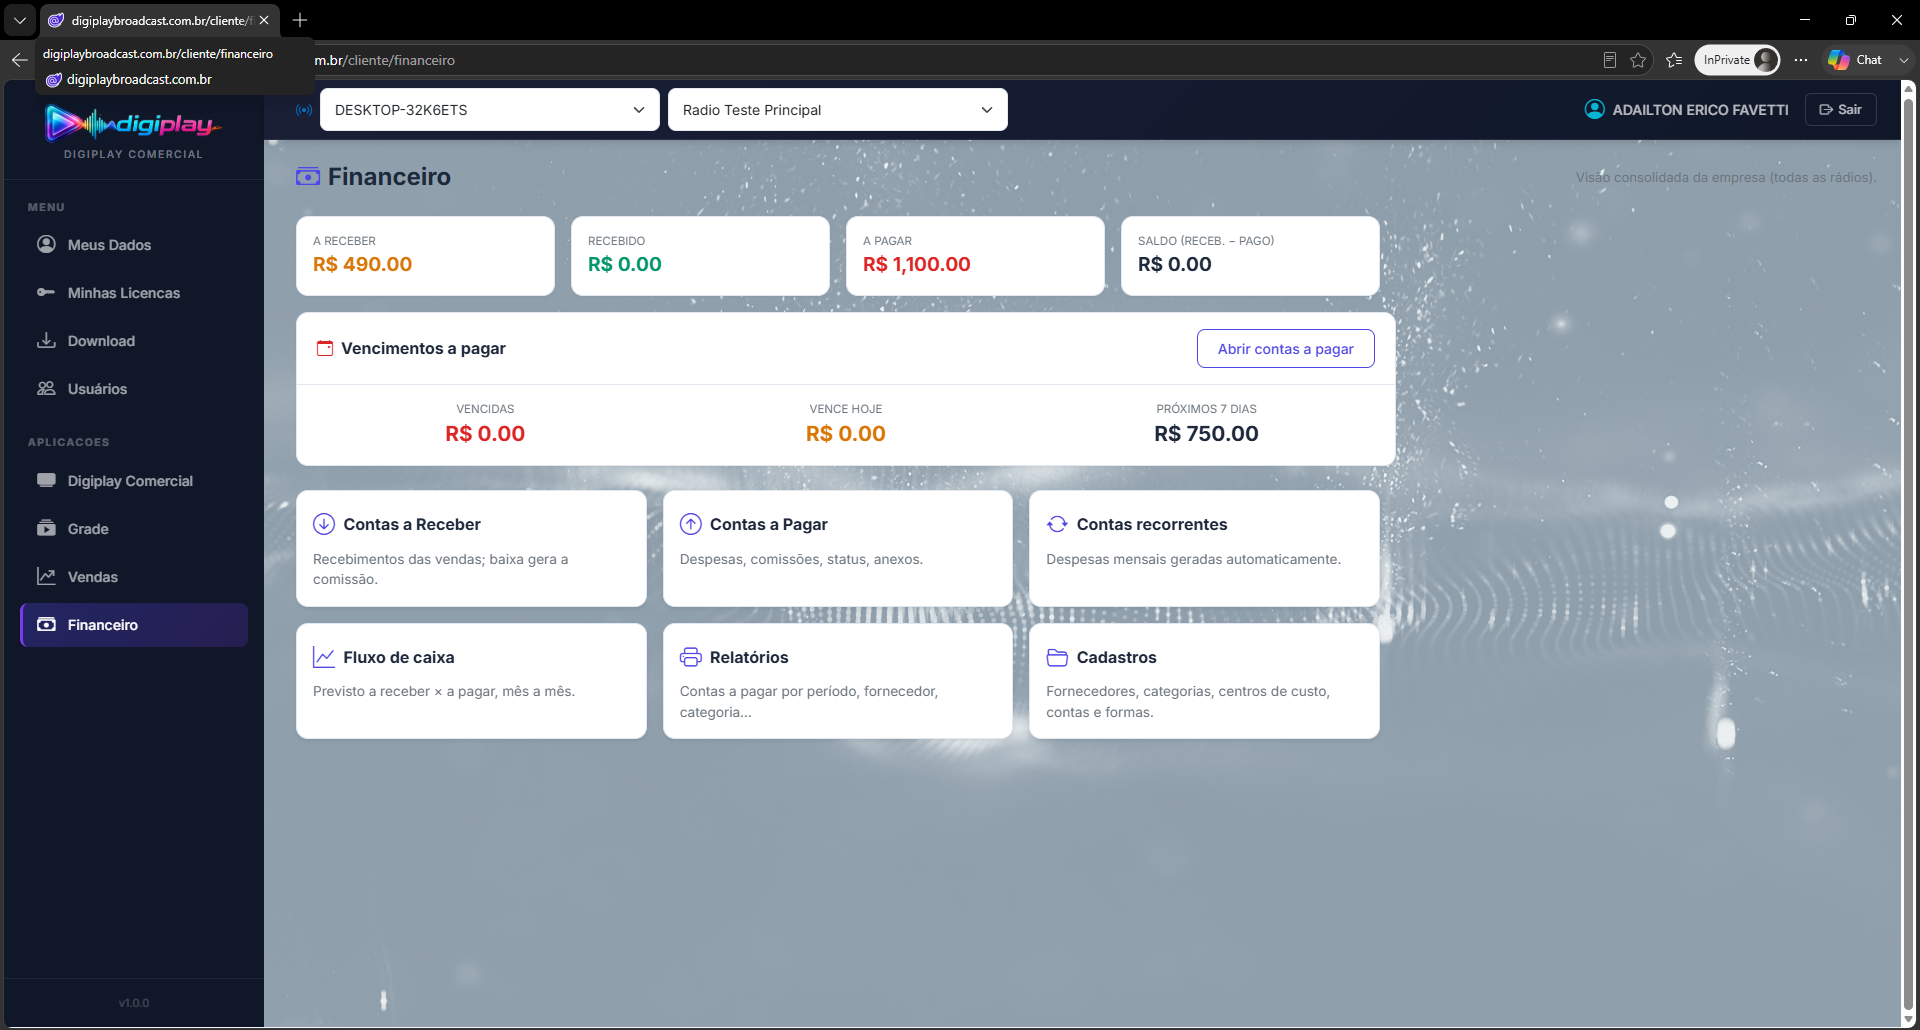
Task: Open Usuários menu item
Action: click(134, 389)
